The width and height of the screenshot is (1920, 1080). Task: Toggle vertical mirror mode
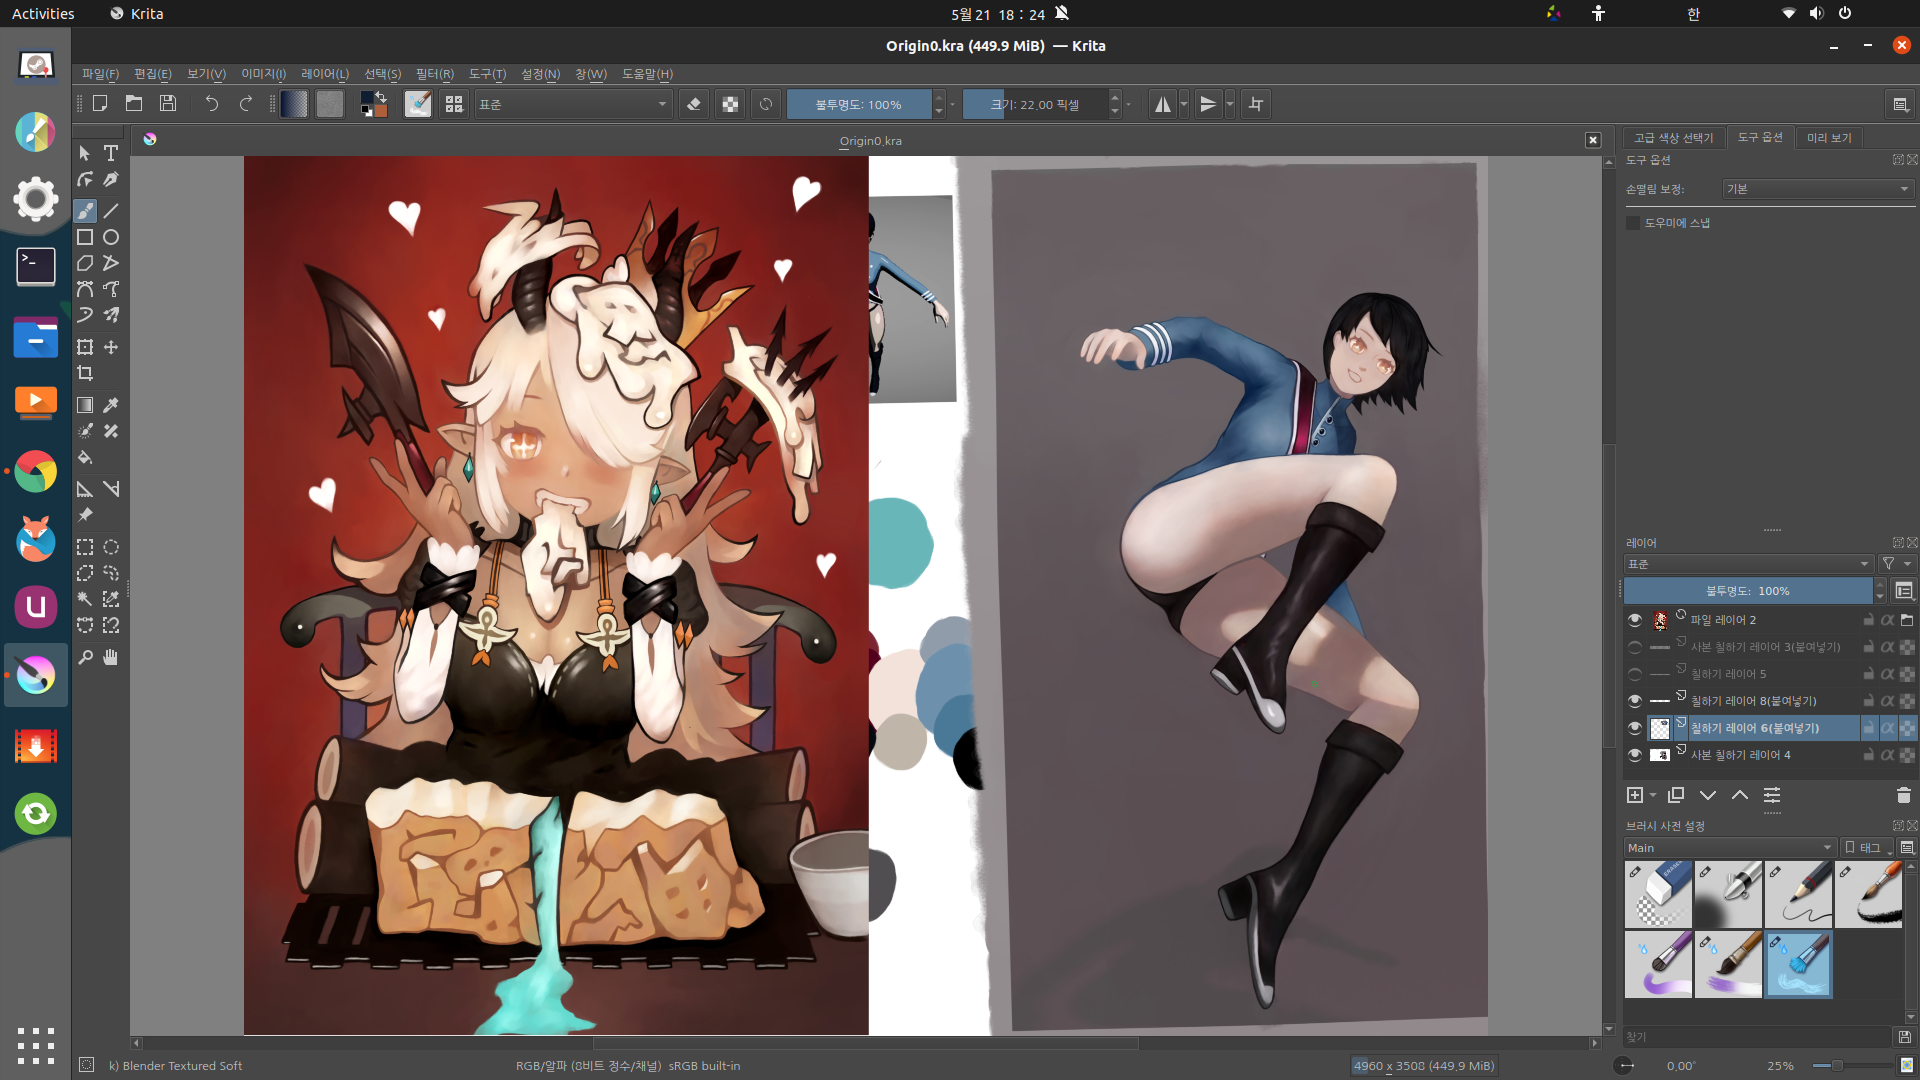point(1208,104)
